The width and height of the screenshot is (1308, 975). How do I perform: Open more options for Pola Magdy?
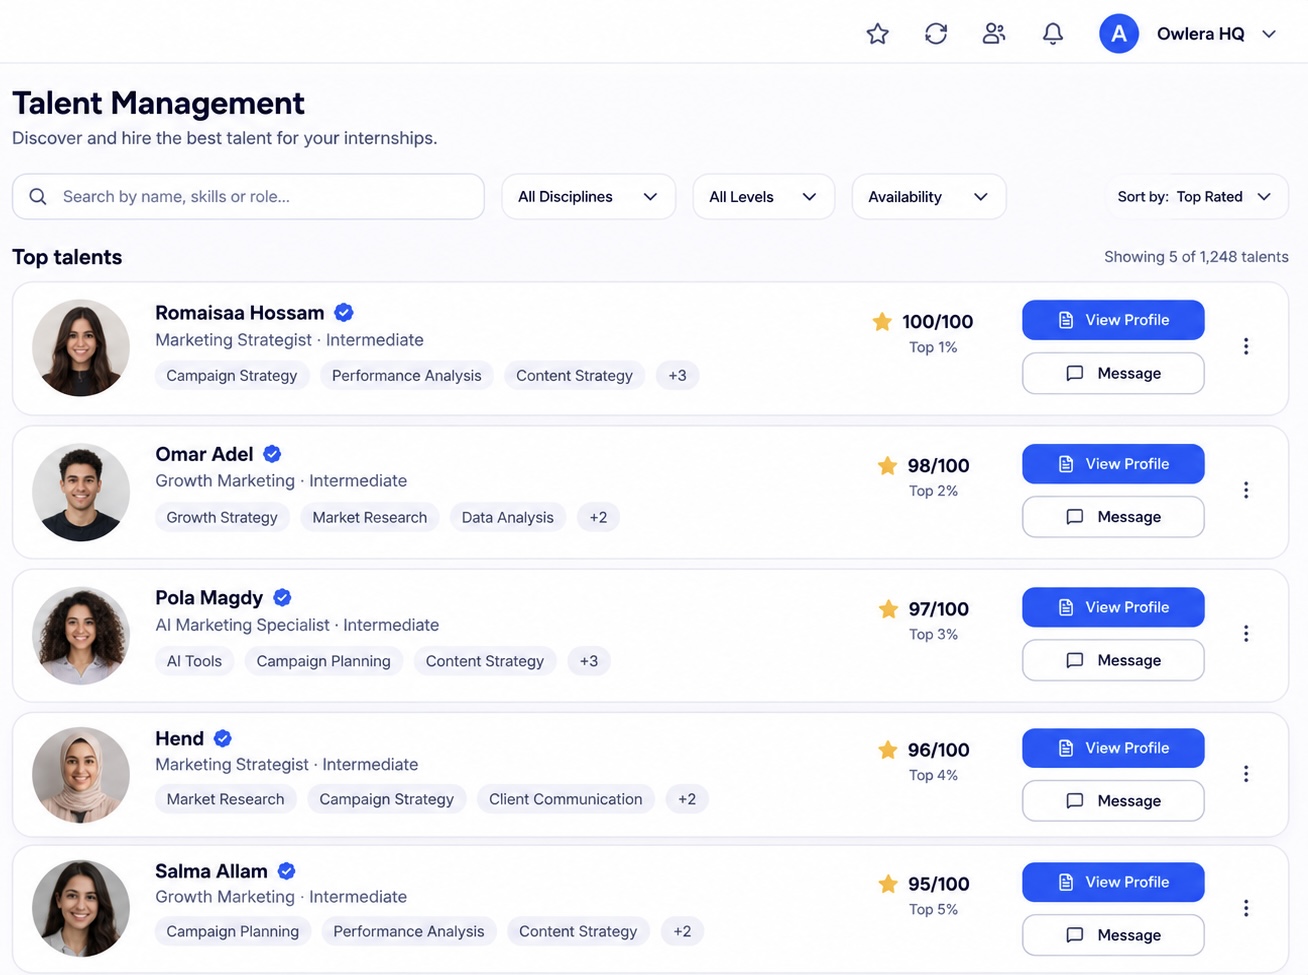coord(1246,633)
